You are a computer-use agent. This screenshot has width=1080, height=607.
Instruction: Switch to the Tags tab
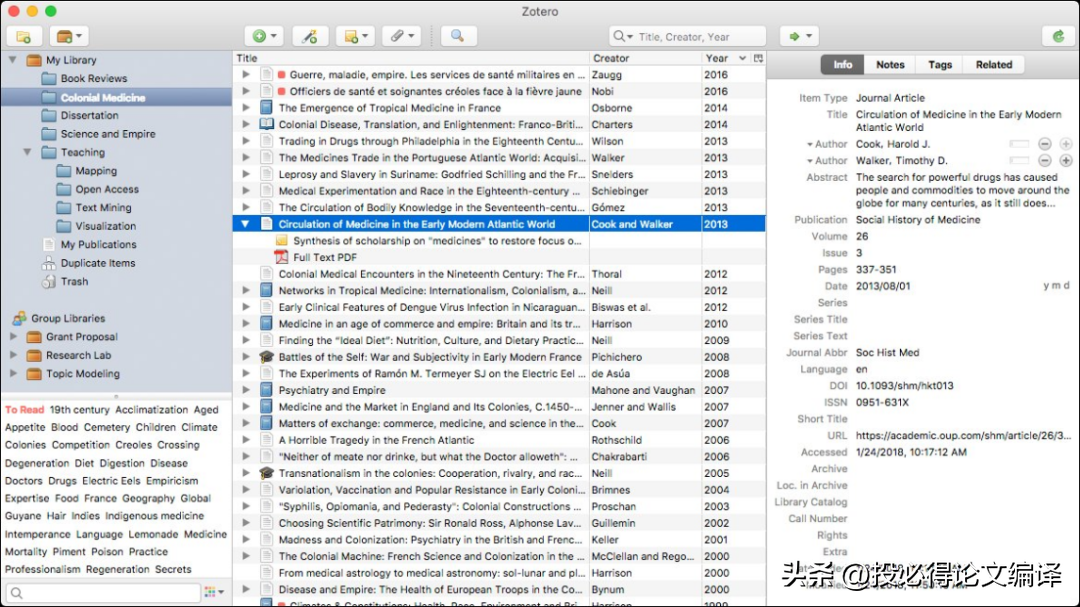(939, 65)
